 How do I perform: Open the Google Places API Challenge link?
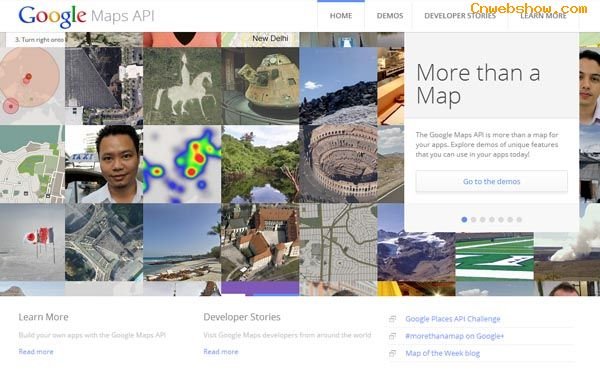(x=453, y=319)
